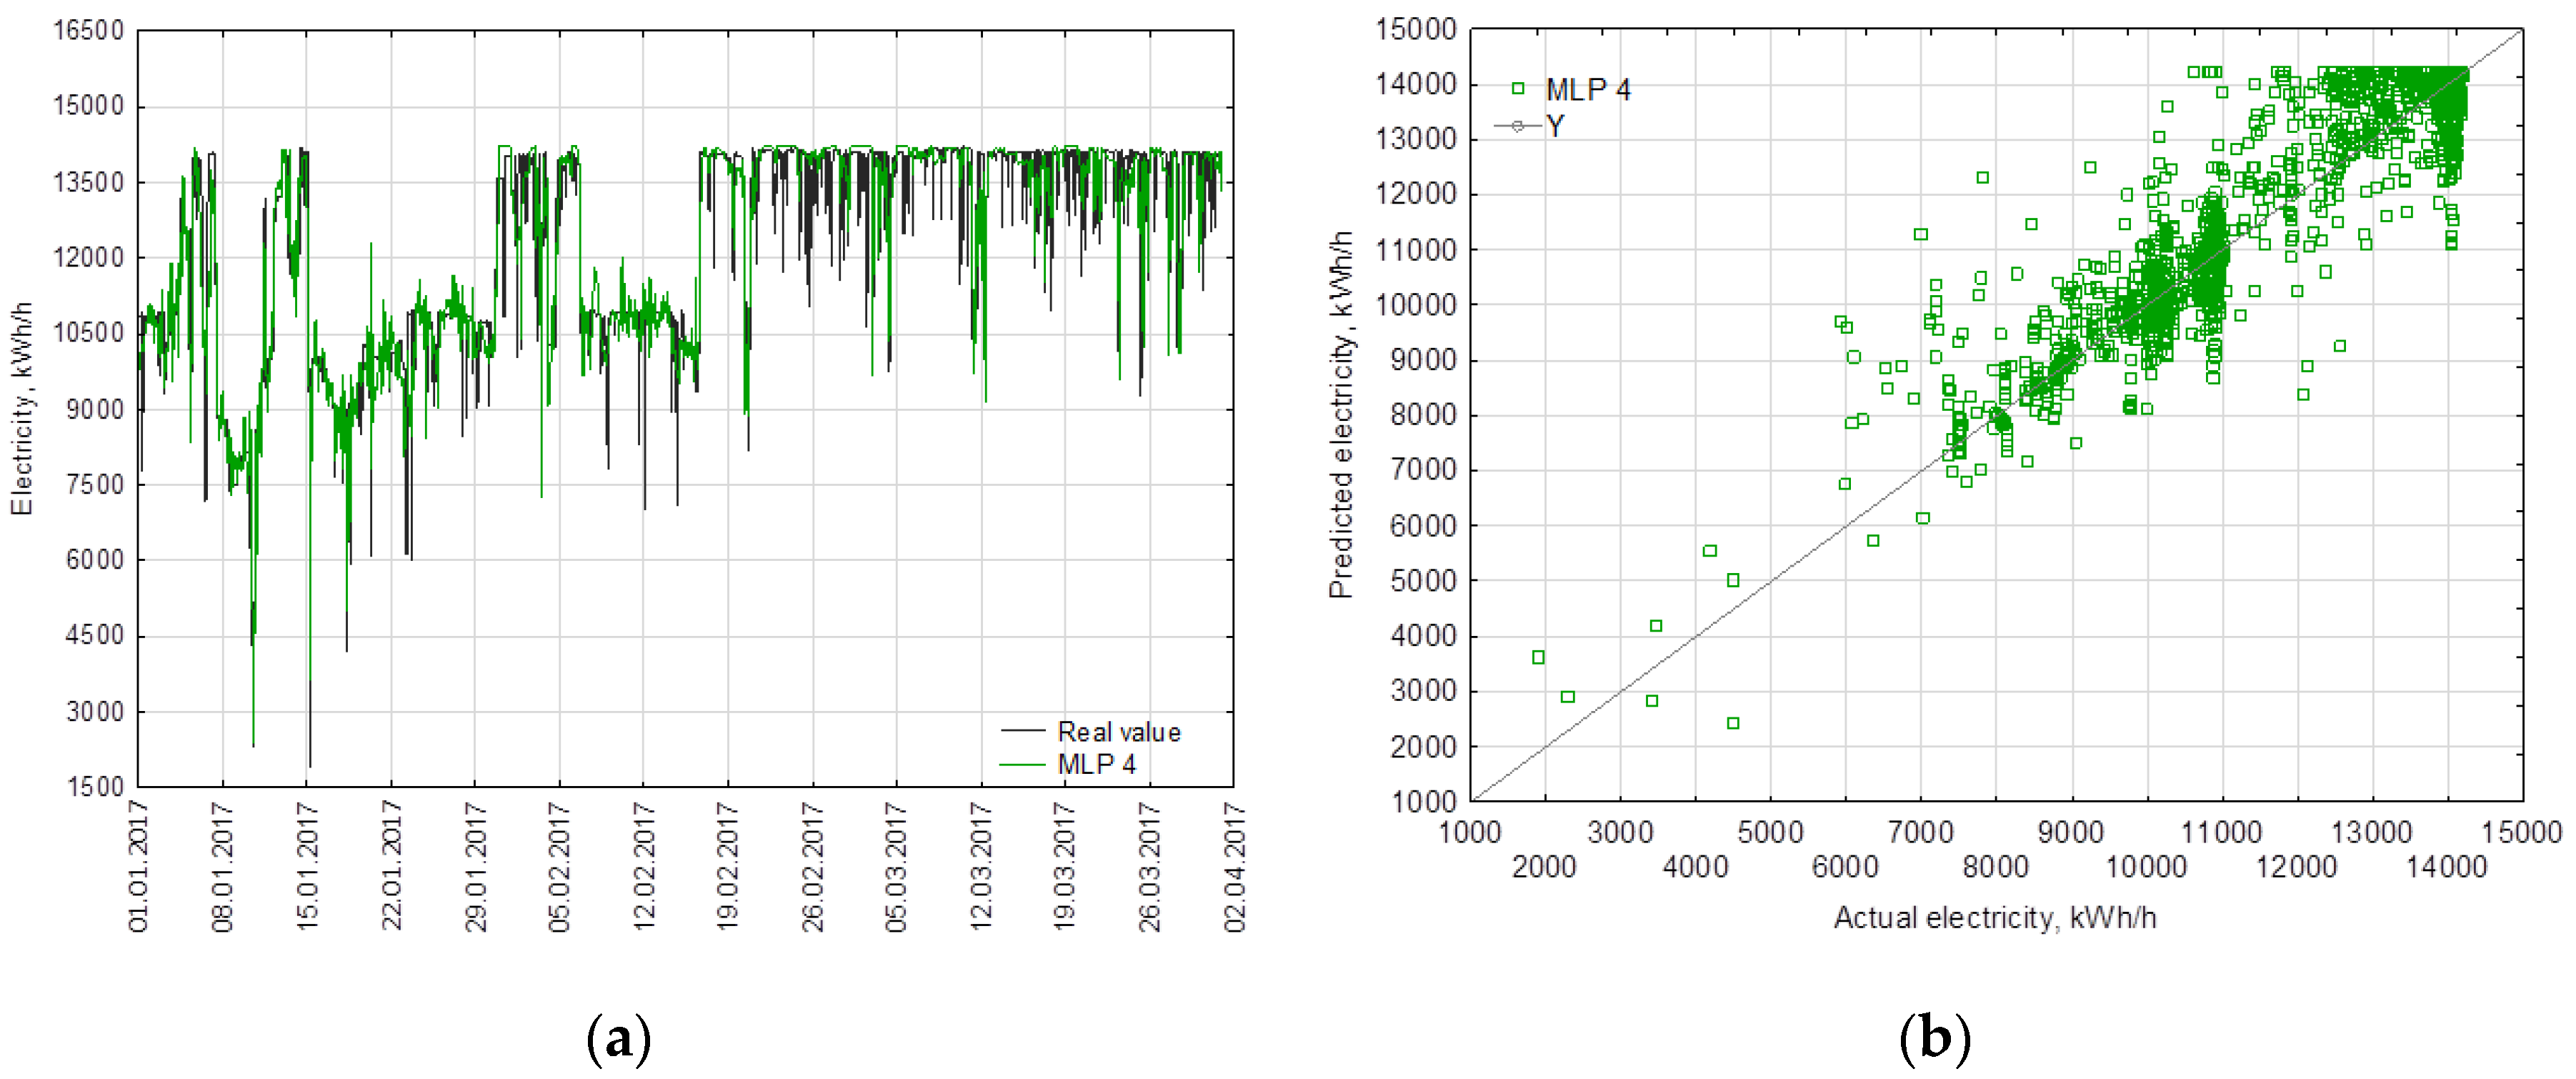Click the green MLP 4 line legend sample
2576x1079 pixels.
point(1022,764)
